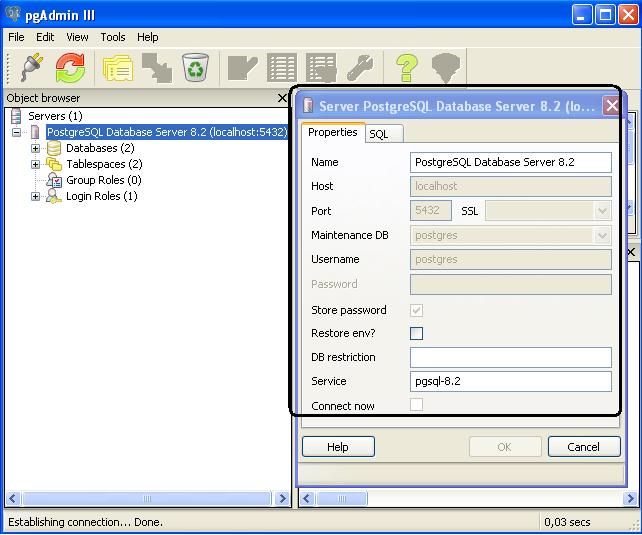Click the Object browser scroll right arrow
The height and width of the screenshot is (535, 642).
click(282, 499)
